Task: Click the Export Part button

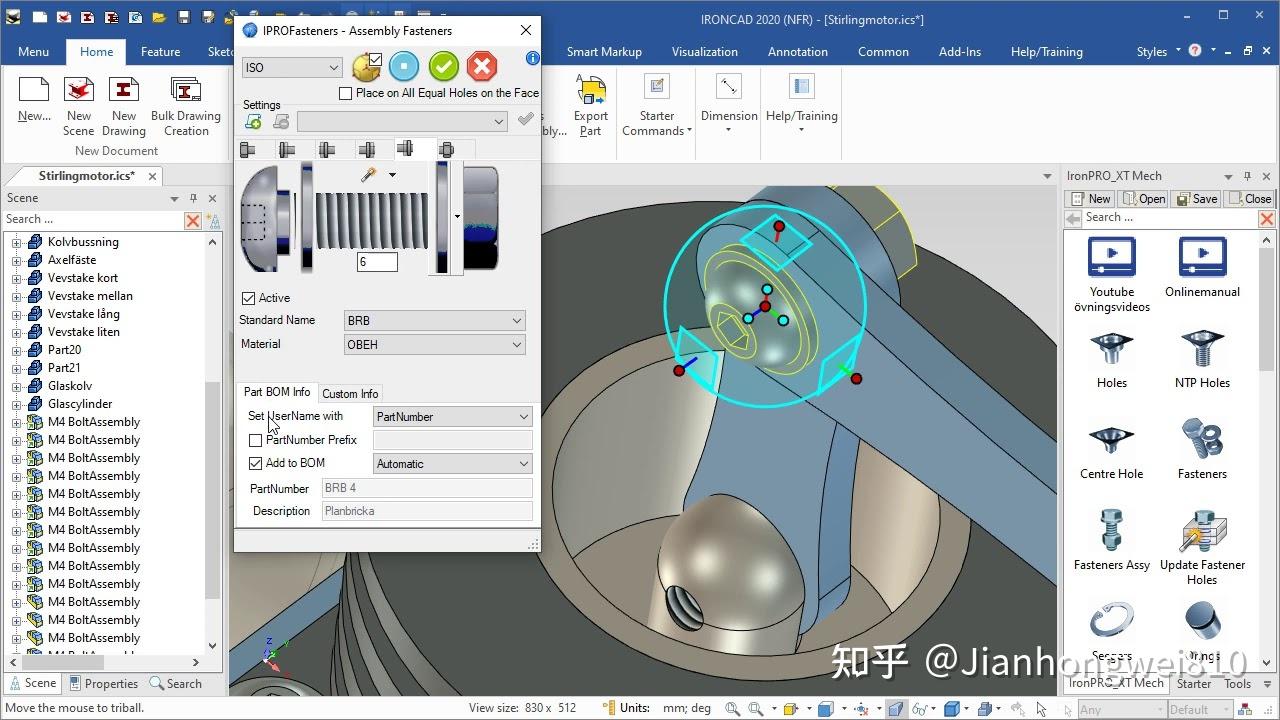Action: 590,107
